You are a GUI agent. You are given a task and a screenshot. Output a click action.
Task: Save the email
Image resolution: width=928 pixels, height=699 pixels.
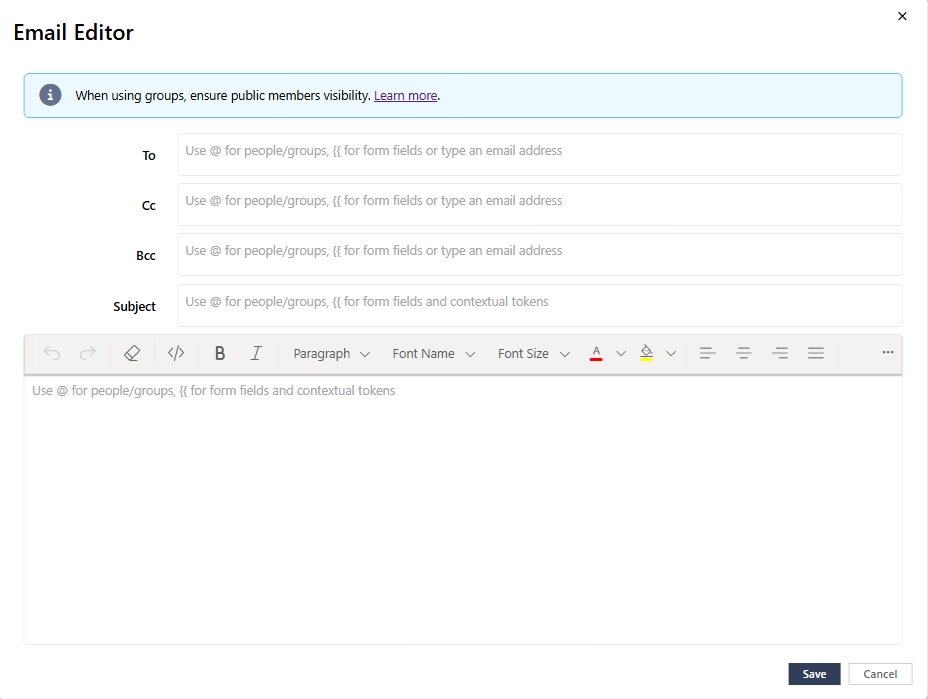point(814,674)
